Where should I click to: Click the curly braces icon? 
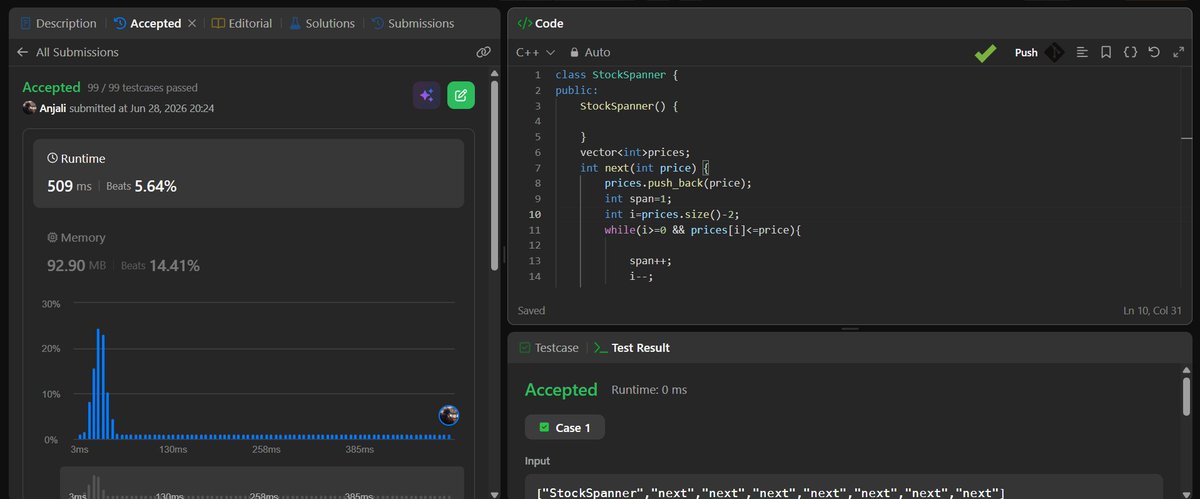point(1130,52)
